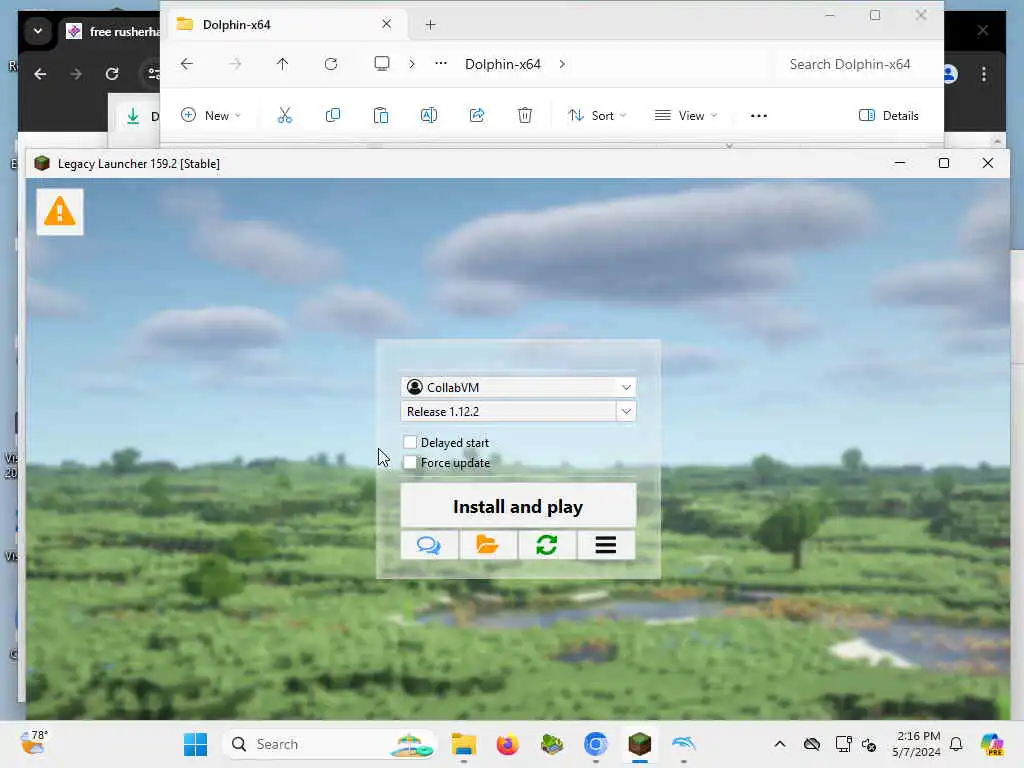Click the orange warning triangle icon
The width and height of the screenshot is (1024, 768).
coord(59,212)
